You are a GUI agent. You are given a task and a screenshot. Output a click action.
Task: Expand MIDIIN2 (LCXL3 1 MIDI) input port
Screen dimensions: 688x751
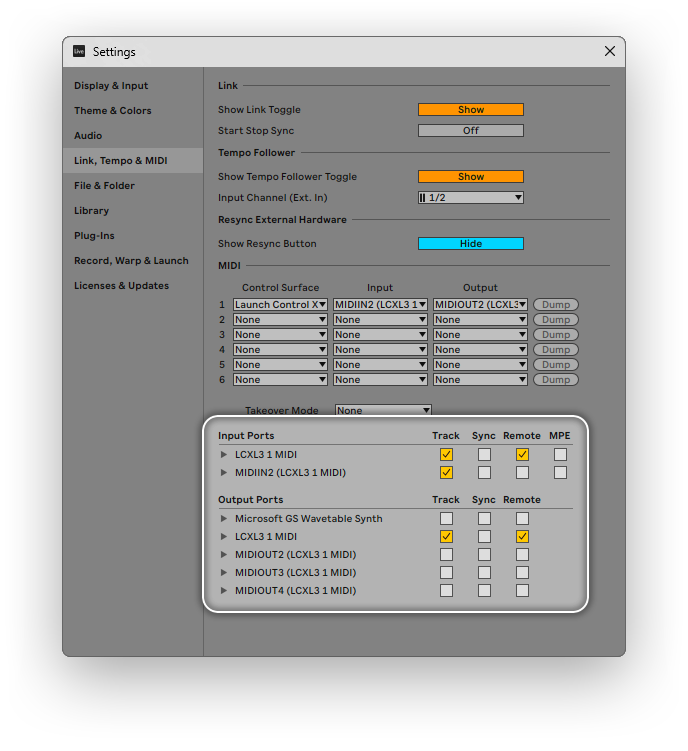(x=223, y=473)
